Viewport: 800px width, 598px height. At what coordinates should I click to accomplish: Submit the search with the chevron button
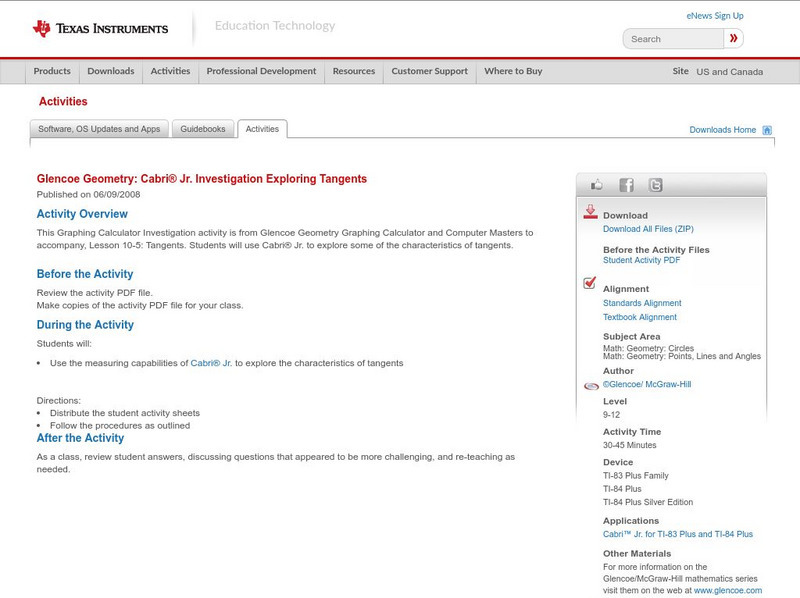coord(733,38)
